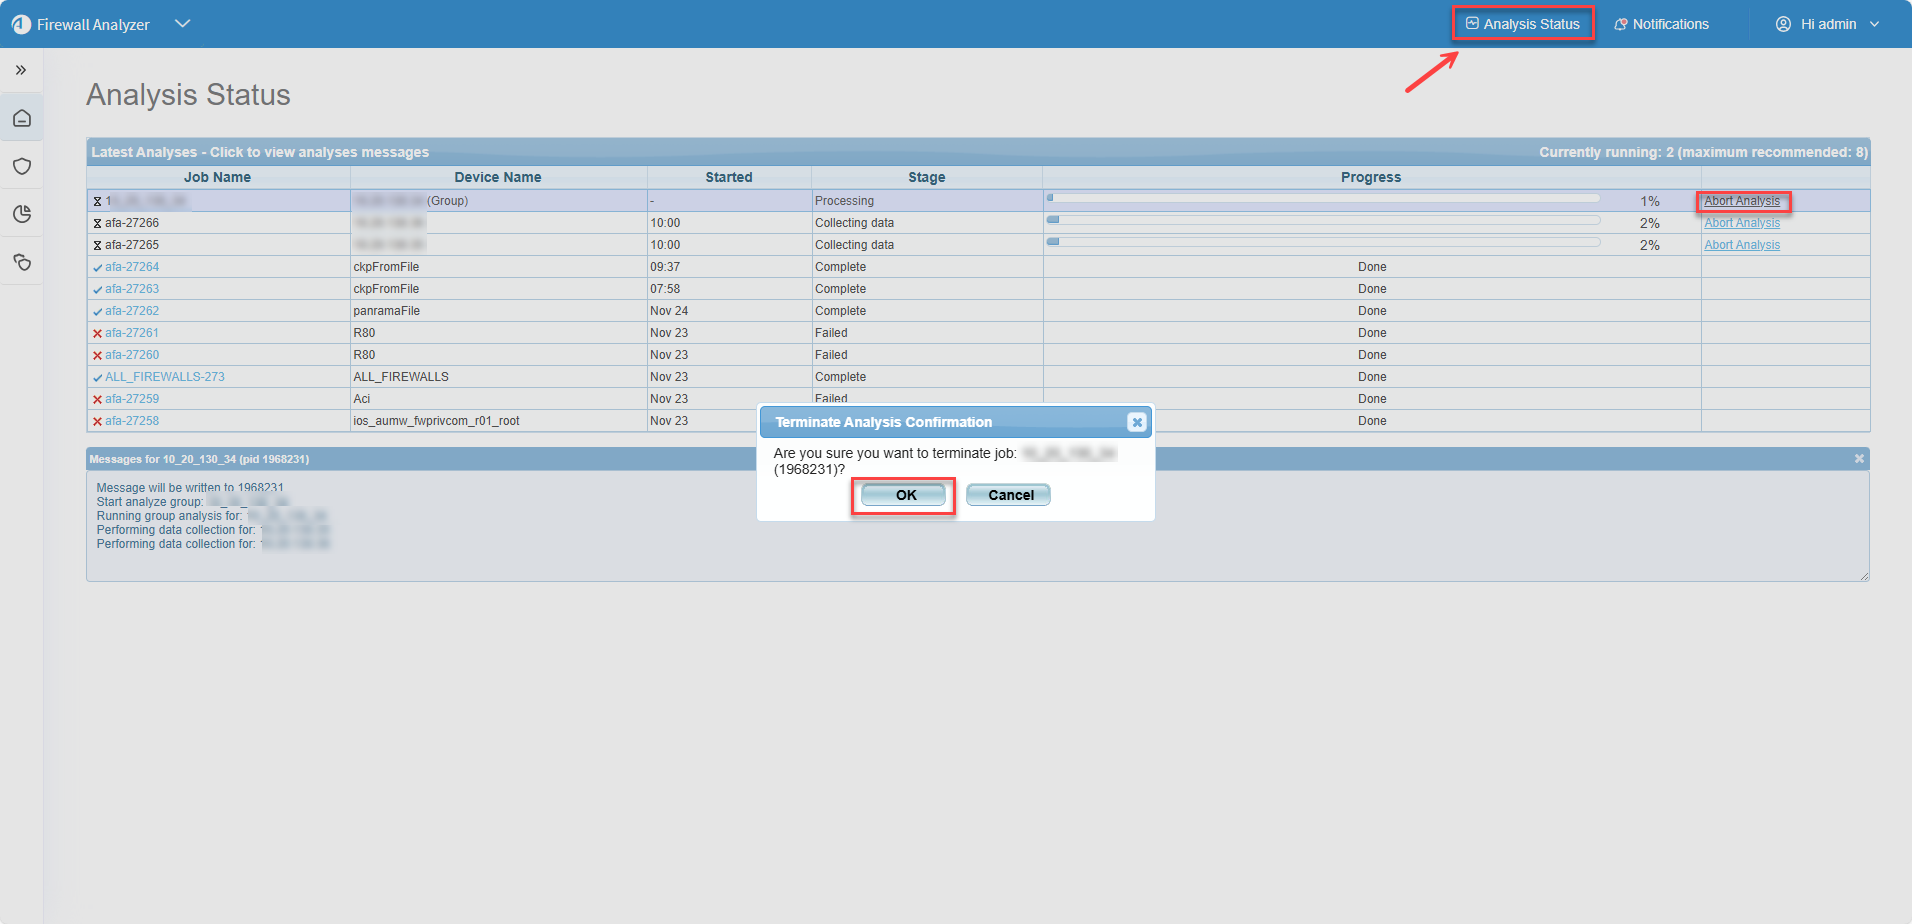This screenshot has width=1912, height=924.
Task: Abort analysis for job afa-27265
Action: tap(1742, 245)
